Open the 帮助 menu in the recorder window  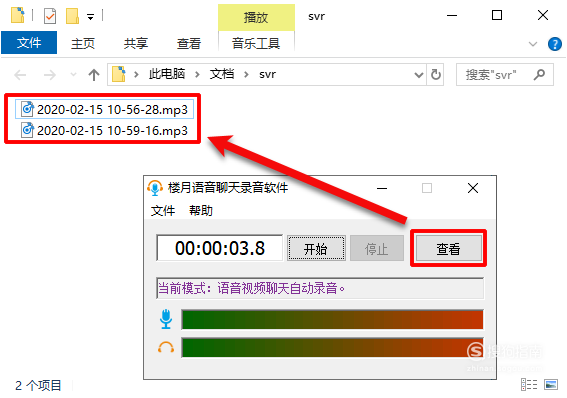201,210
